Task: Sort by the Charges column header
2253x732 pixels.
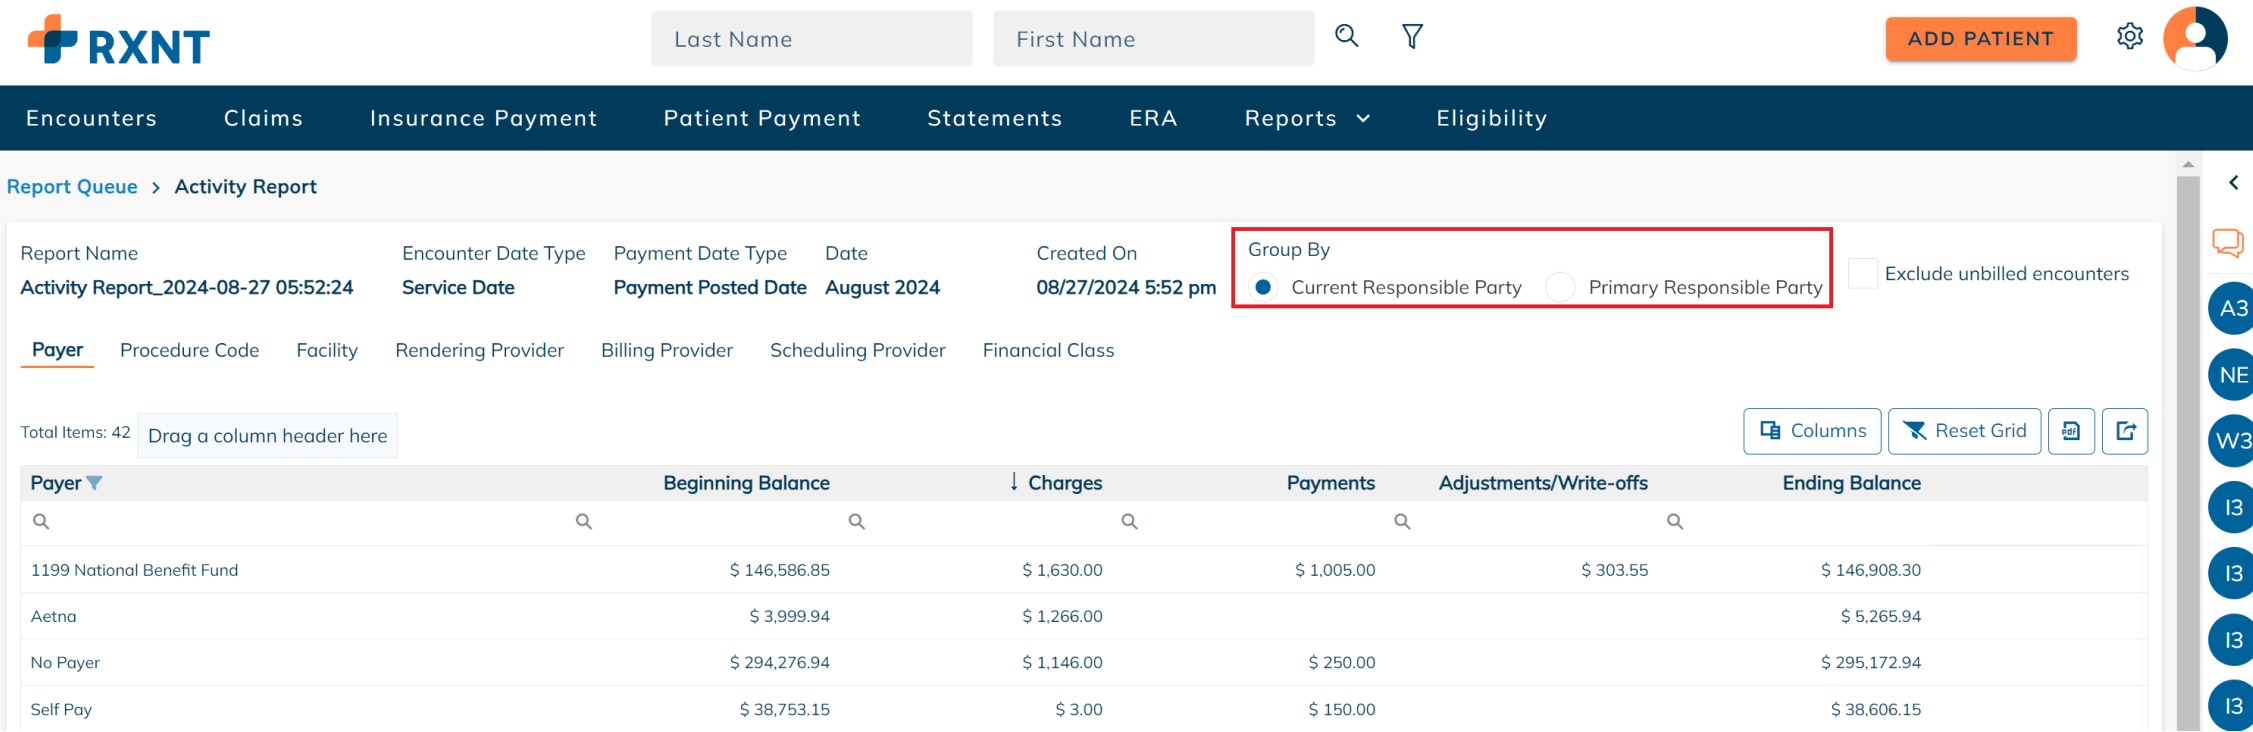Action: point(1064,483)
